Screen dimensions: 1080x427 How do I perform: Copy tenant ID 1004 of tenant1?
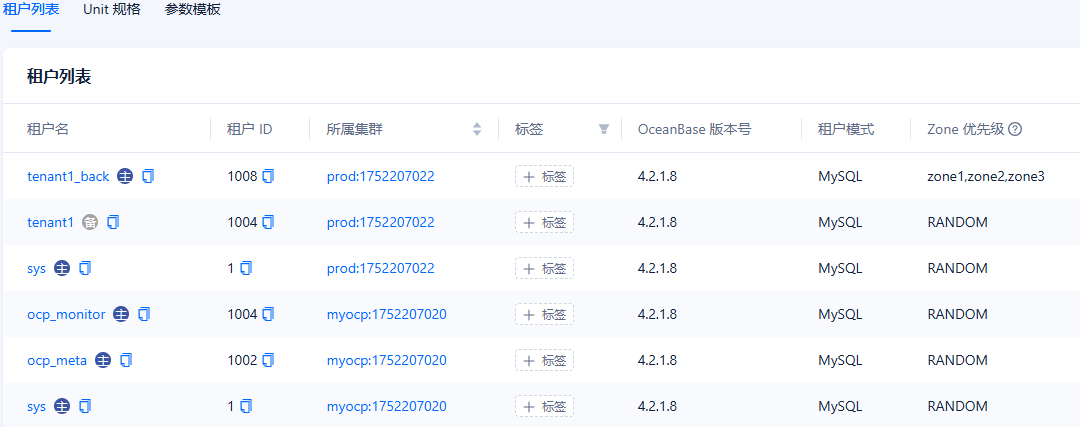(268, 222)
